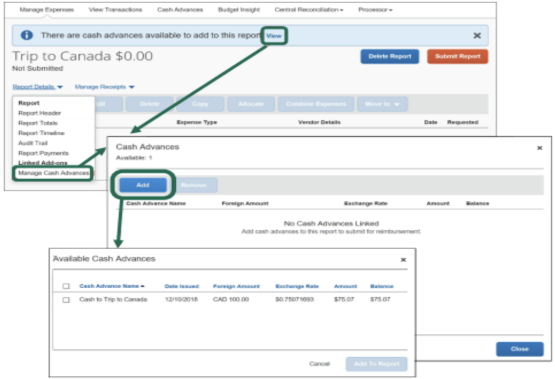Select Report Header menu entry
Image resolution: width=555 pixels, height=379 pixels.
(x=40, y=113)
